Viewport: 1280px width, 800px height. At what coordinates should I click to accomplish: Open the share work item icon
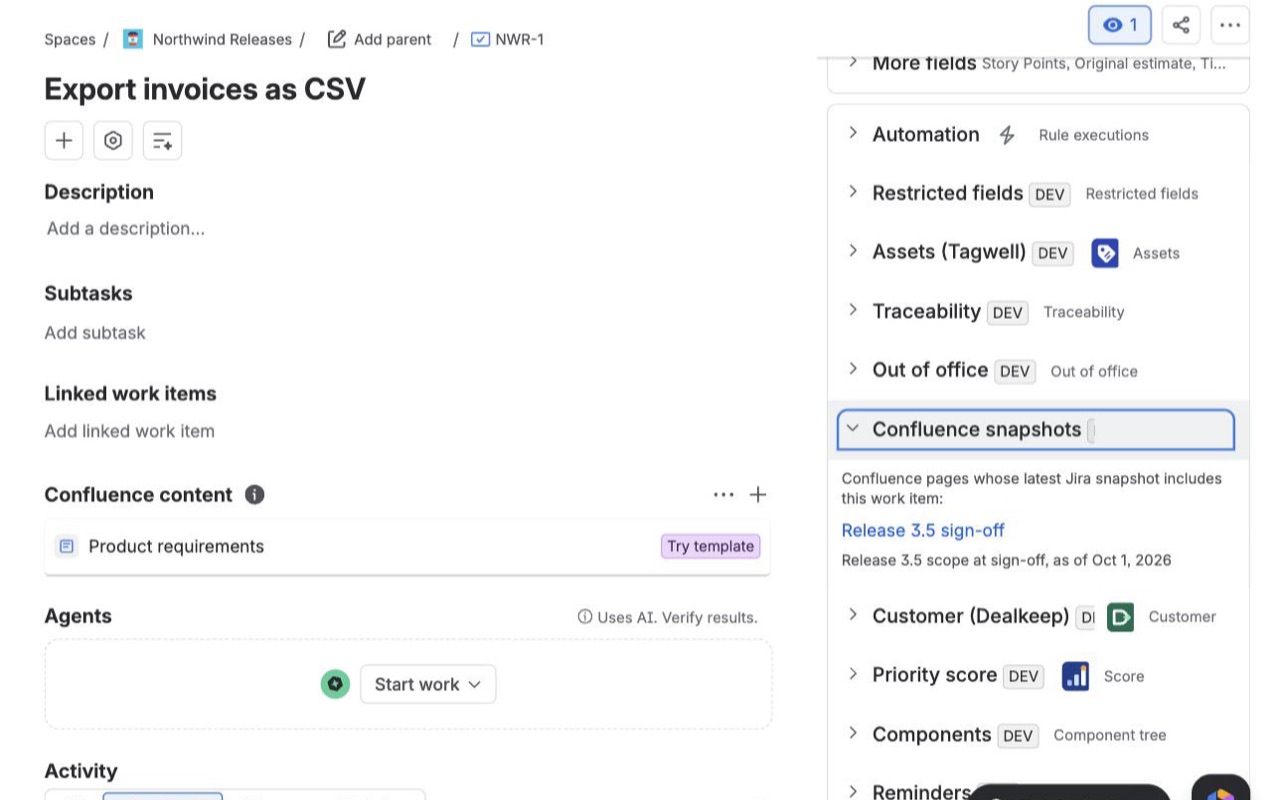1181,25
